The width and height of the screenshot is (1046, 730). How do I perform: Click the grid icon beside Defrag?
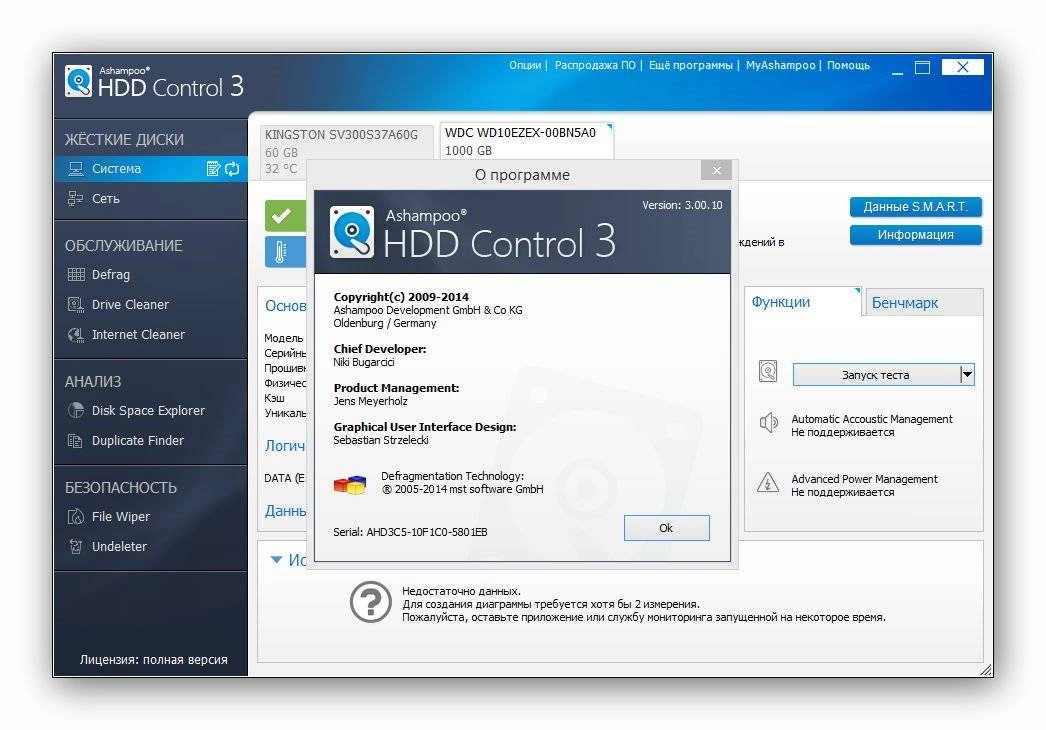click(76, 274)
